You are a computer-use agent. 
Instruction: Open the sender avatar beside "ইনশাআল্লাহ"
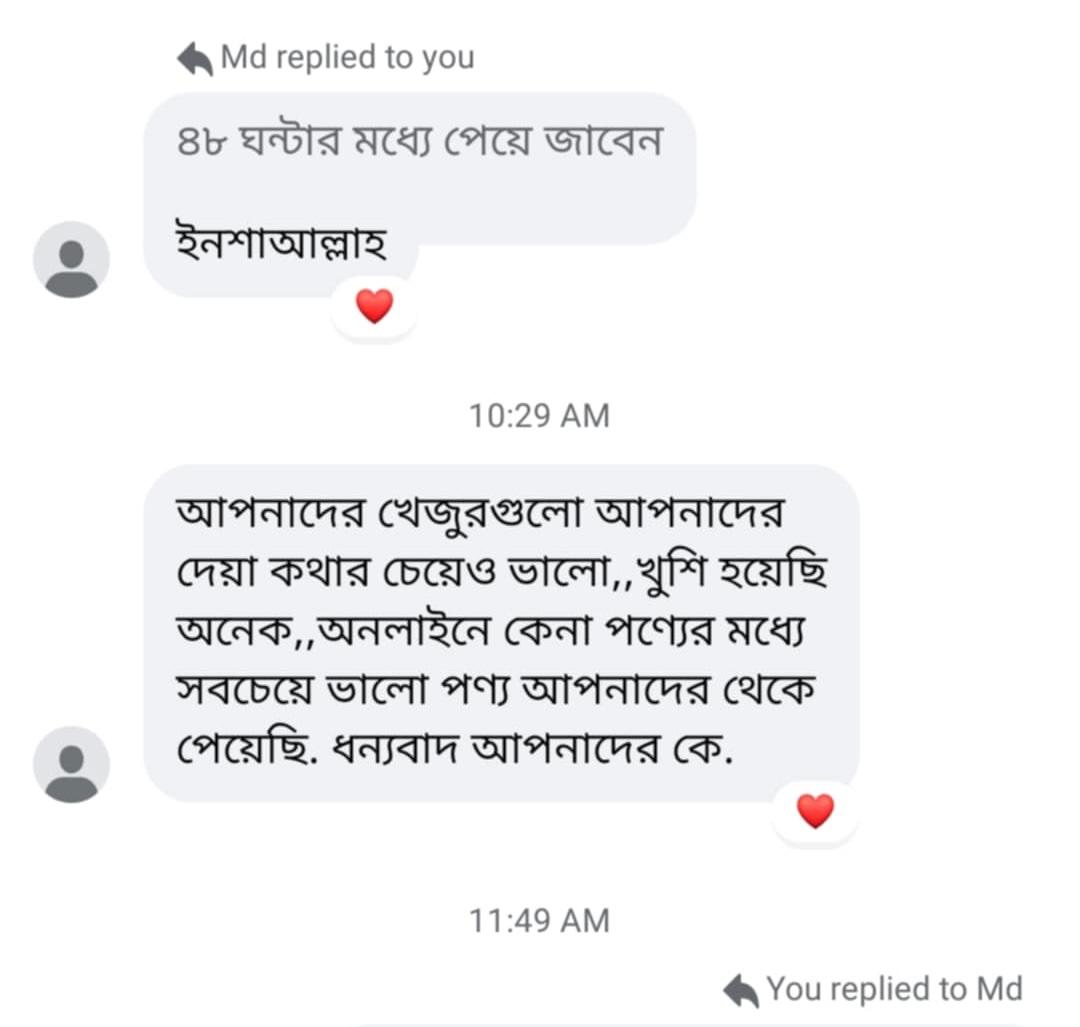pyautogui.click(x=71, y=259)
